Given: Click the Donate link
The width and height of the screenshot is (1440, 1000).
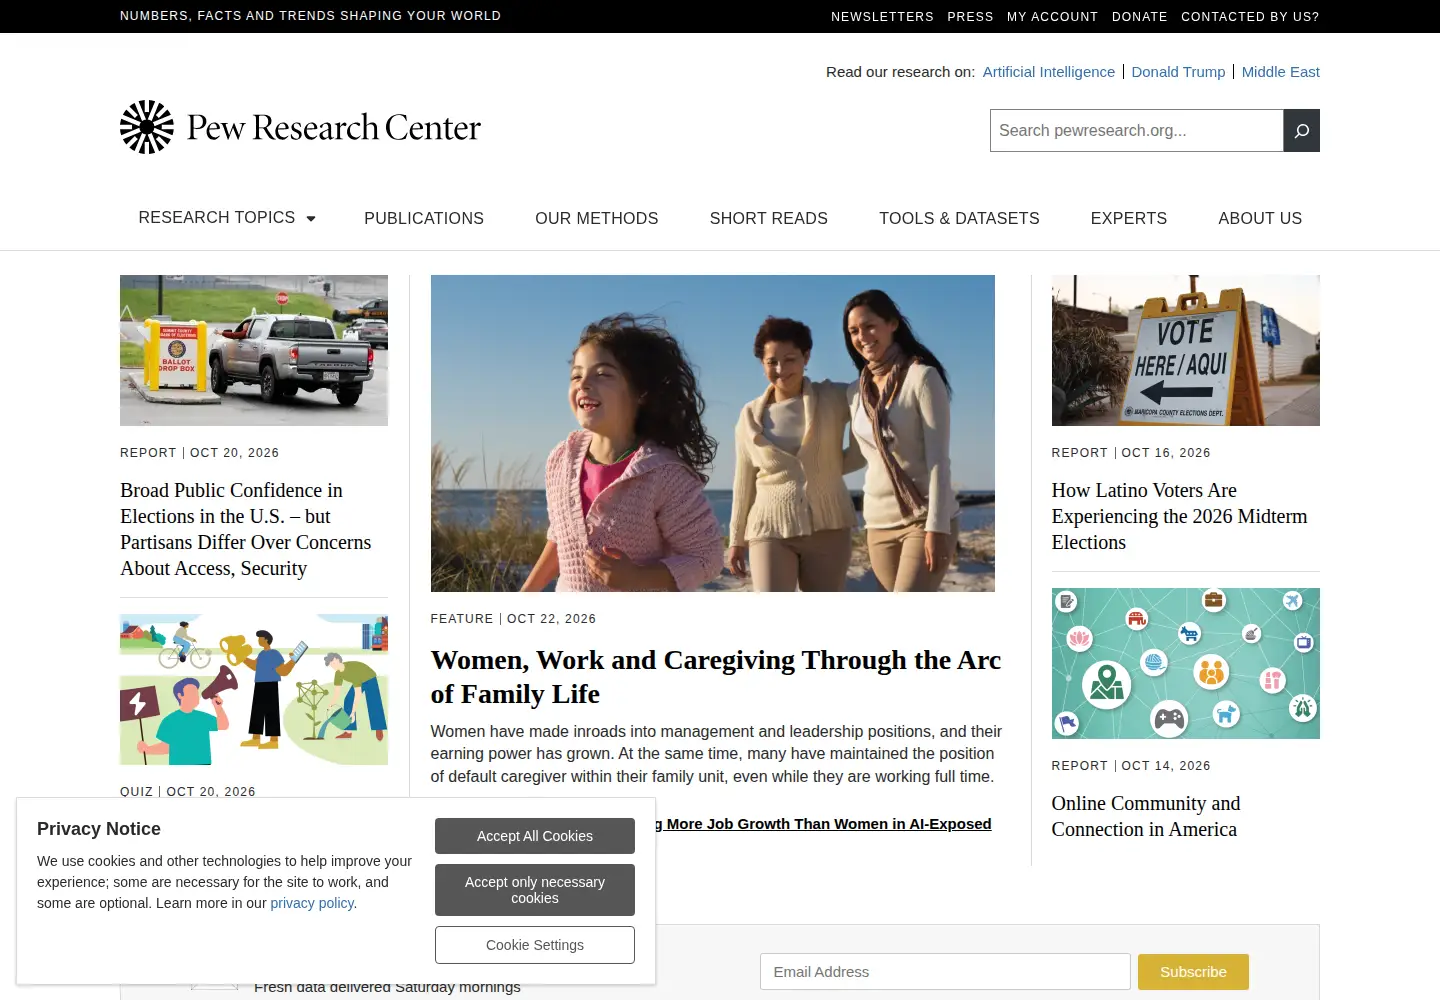Looking at the screenshot, I should click(x=1140, y=17).
